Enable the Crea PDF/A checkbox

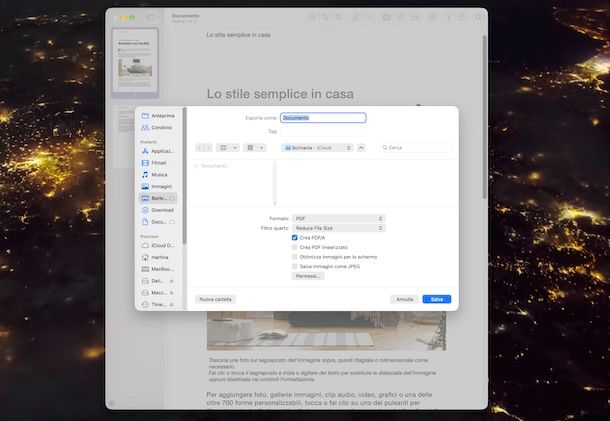click(294, 238)
